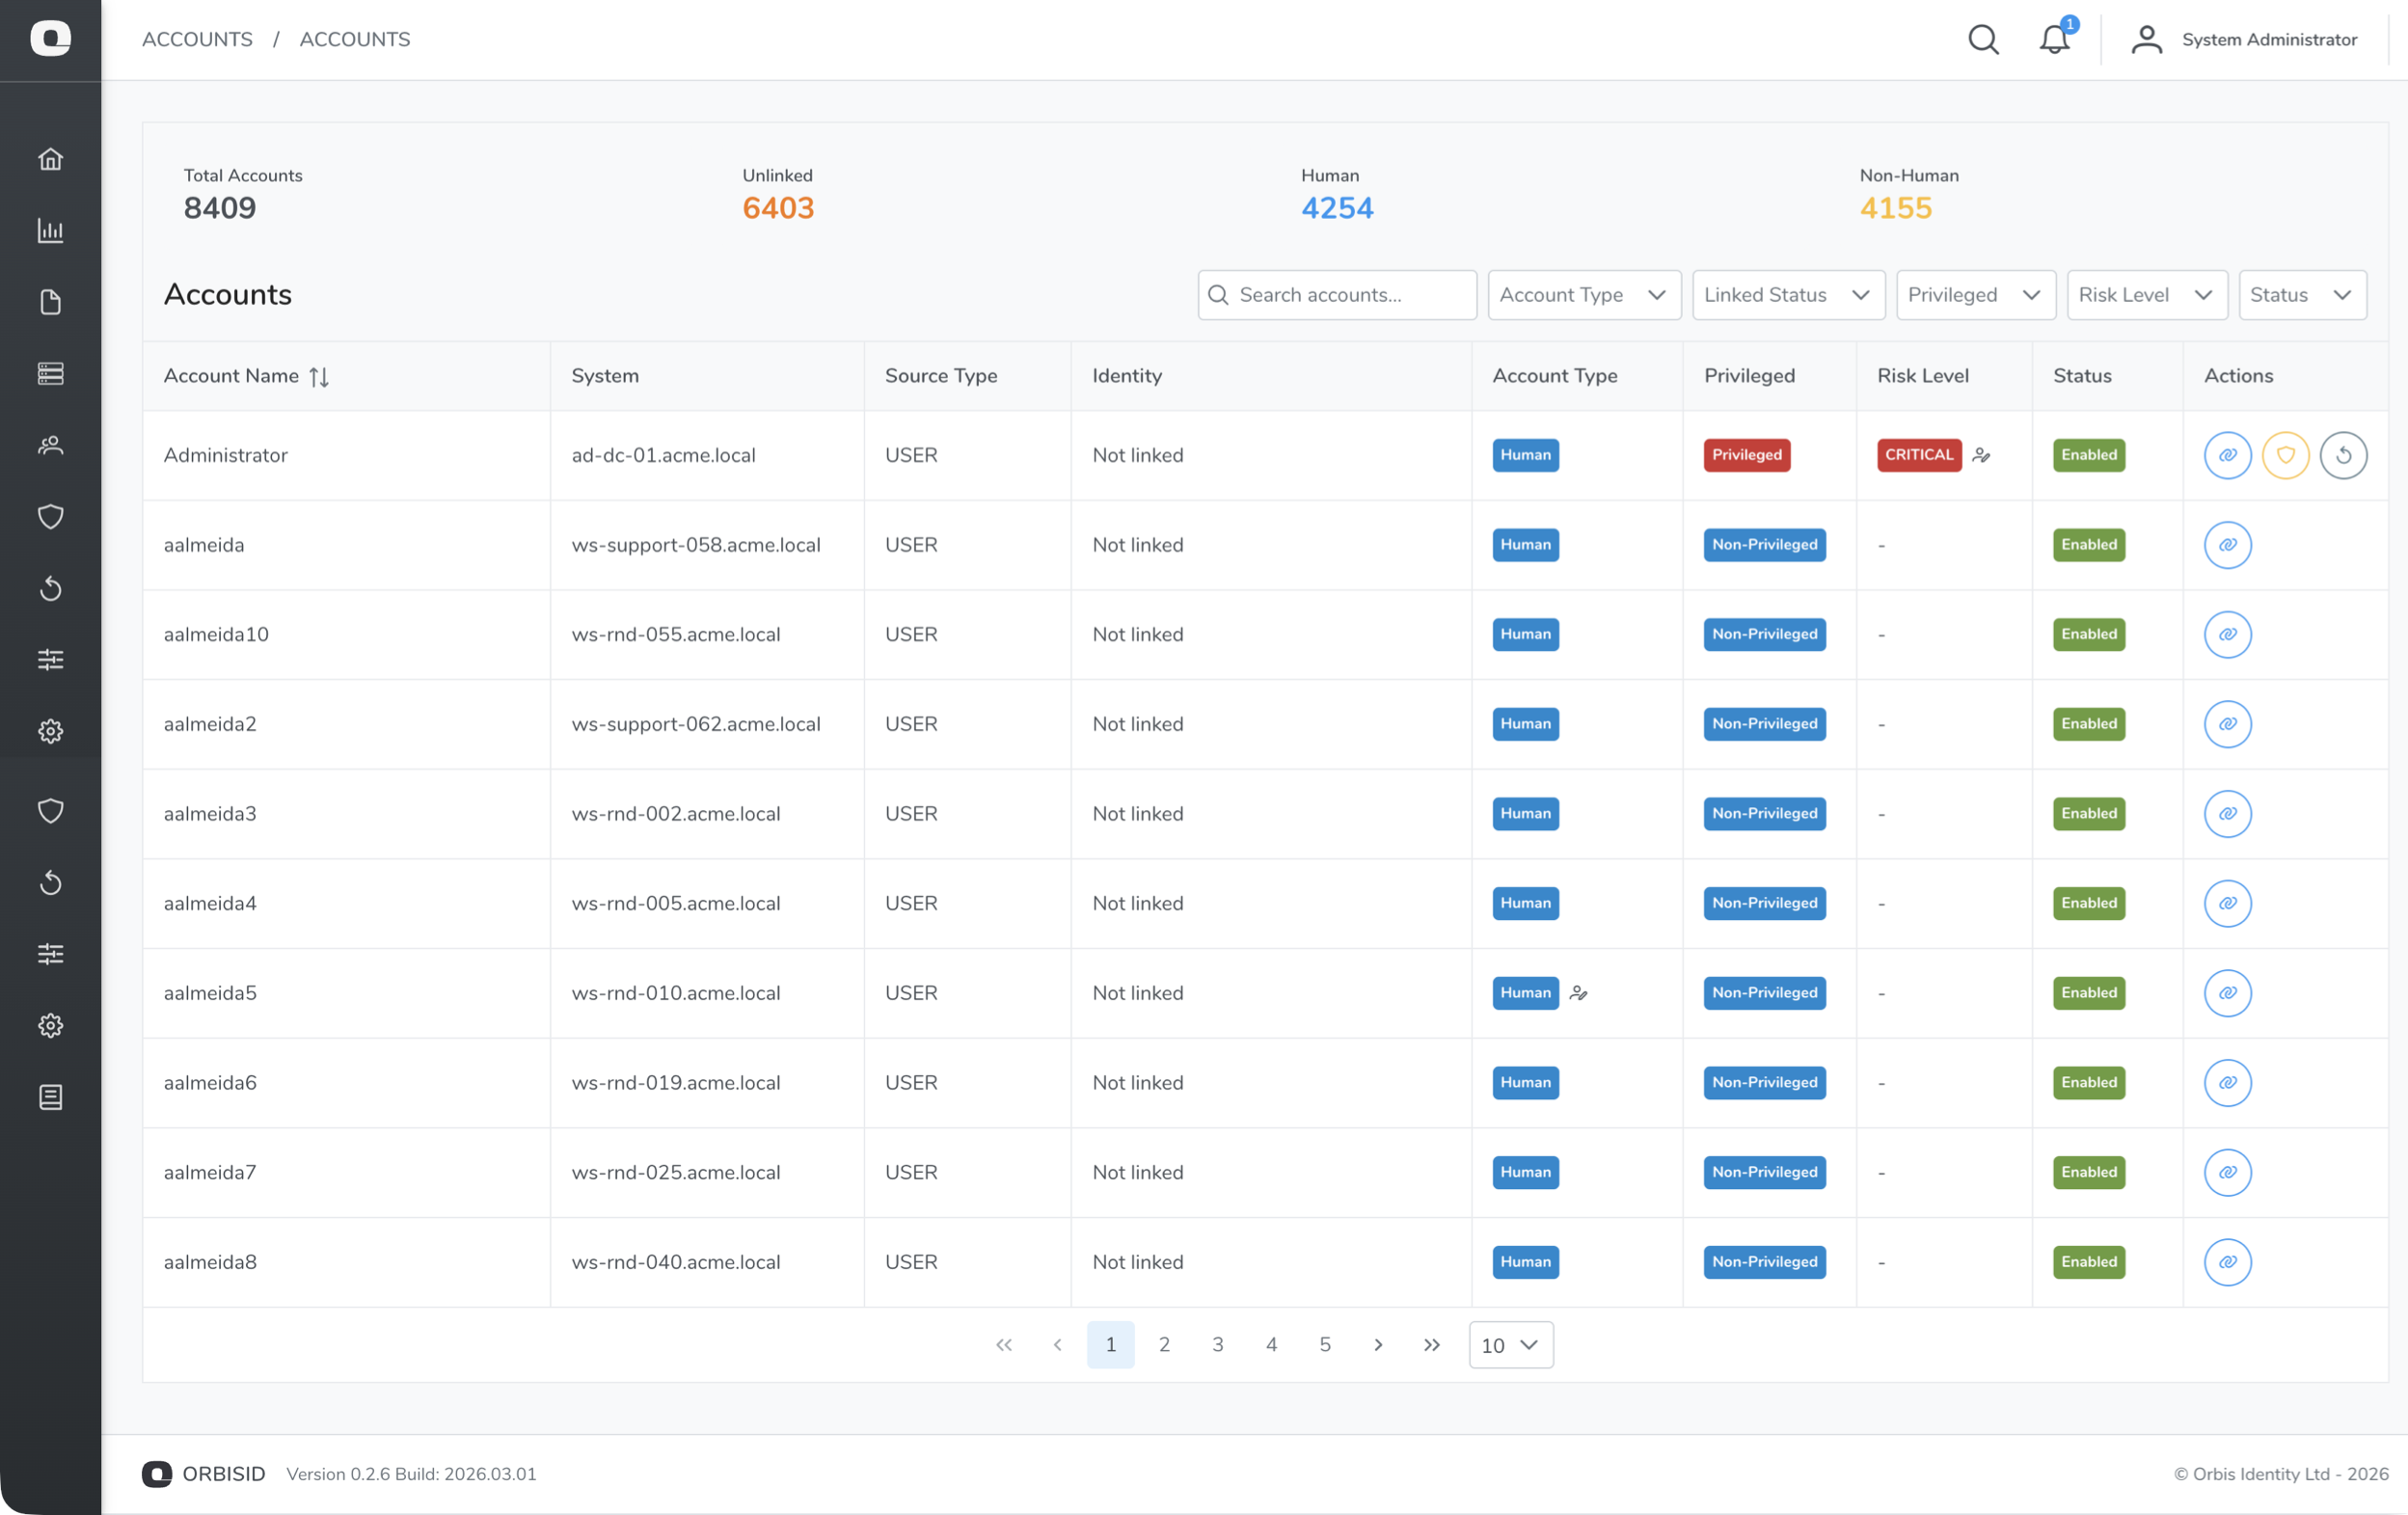Open the rows-per-page 10 dropdown
Image resolution: width=2408 pixels, height=1515 pixels.
[x=1510, y=1345]
